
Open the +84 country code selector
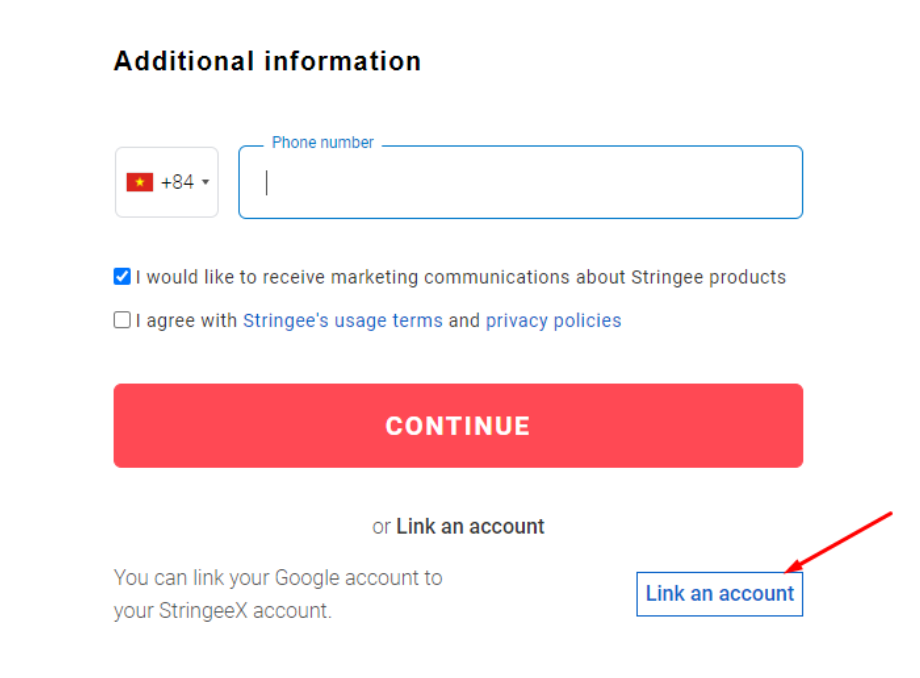[167, 182]
